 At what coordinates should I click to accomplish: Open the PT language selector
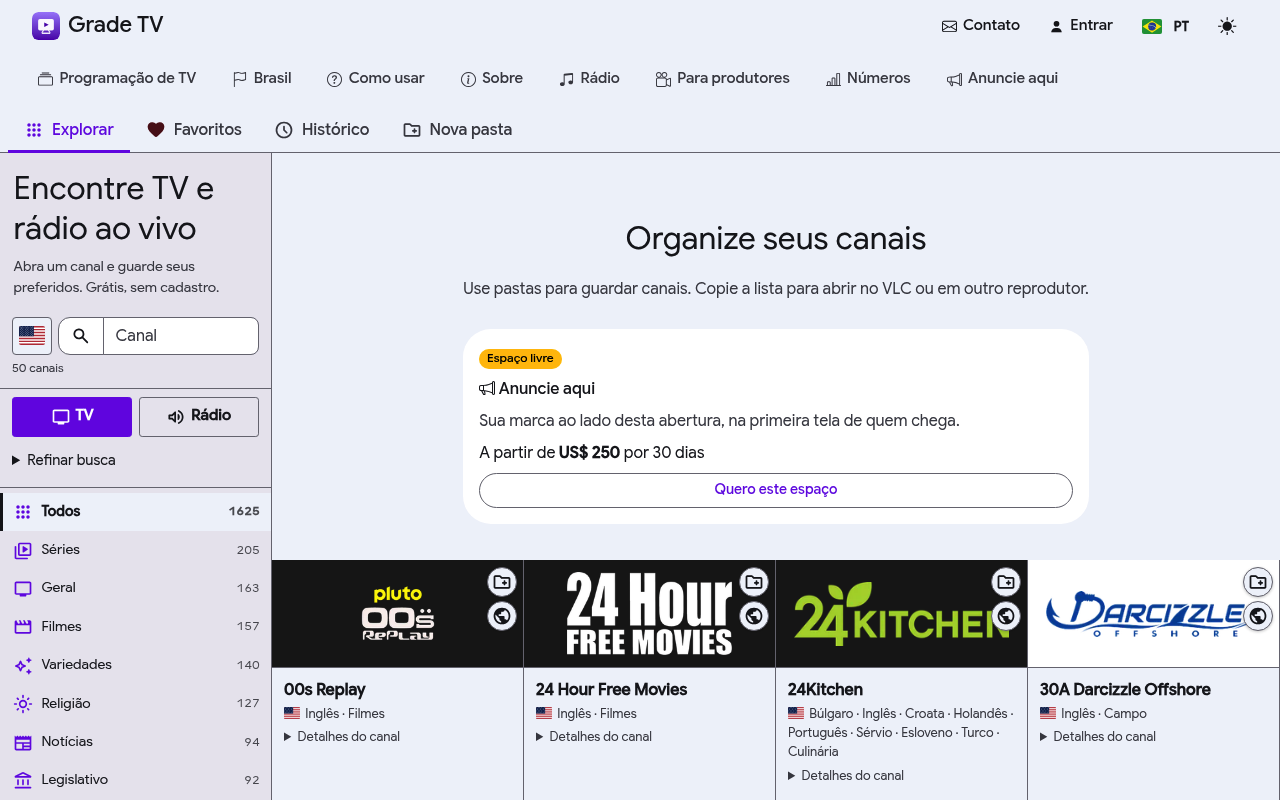[1166, 26]
